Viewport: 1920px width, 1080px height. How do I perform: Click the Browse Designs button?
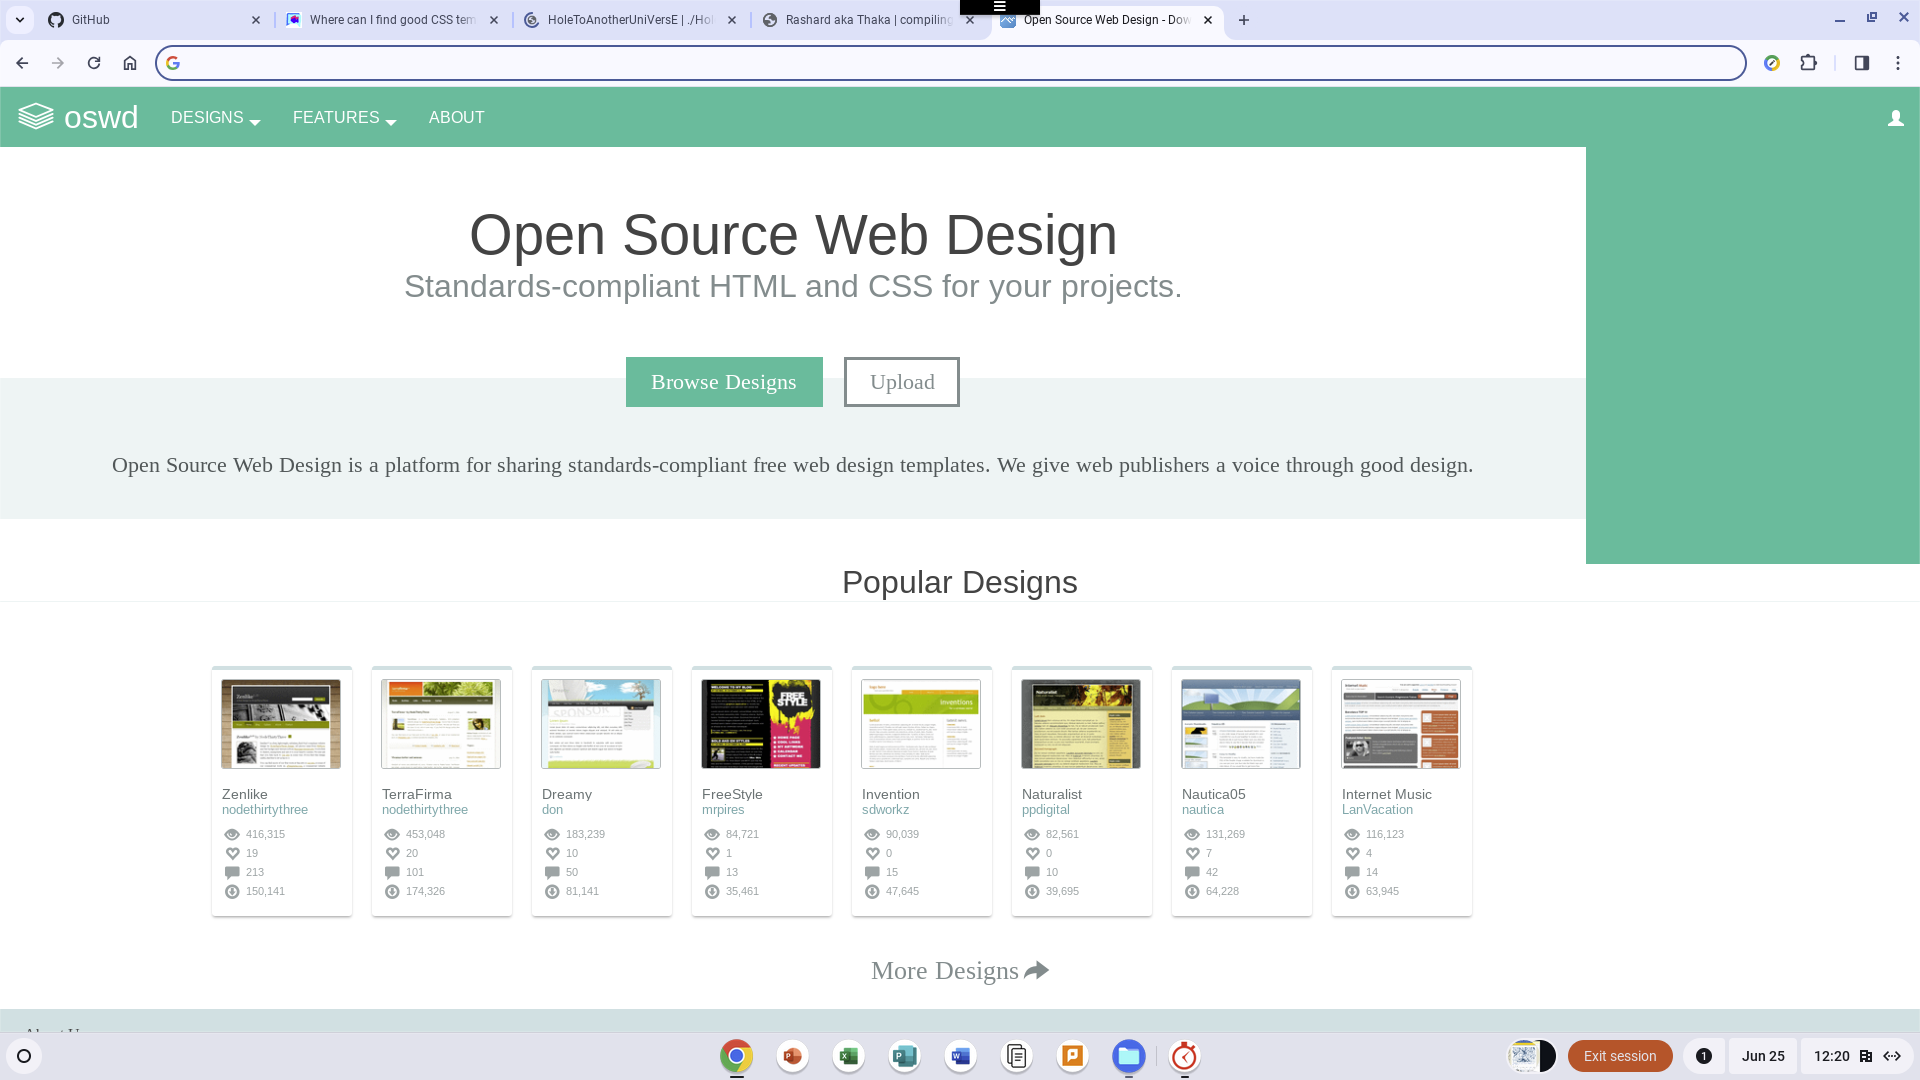pos(724,382)
